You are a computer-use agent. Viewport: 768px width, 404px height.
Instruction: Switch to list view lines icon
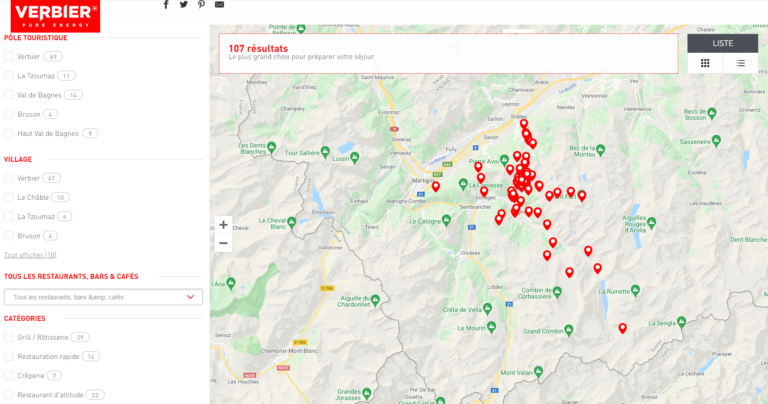[x=740, y=63]
